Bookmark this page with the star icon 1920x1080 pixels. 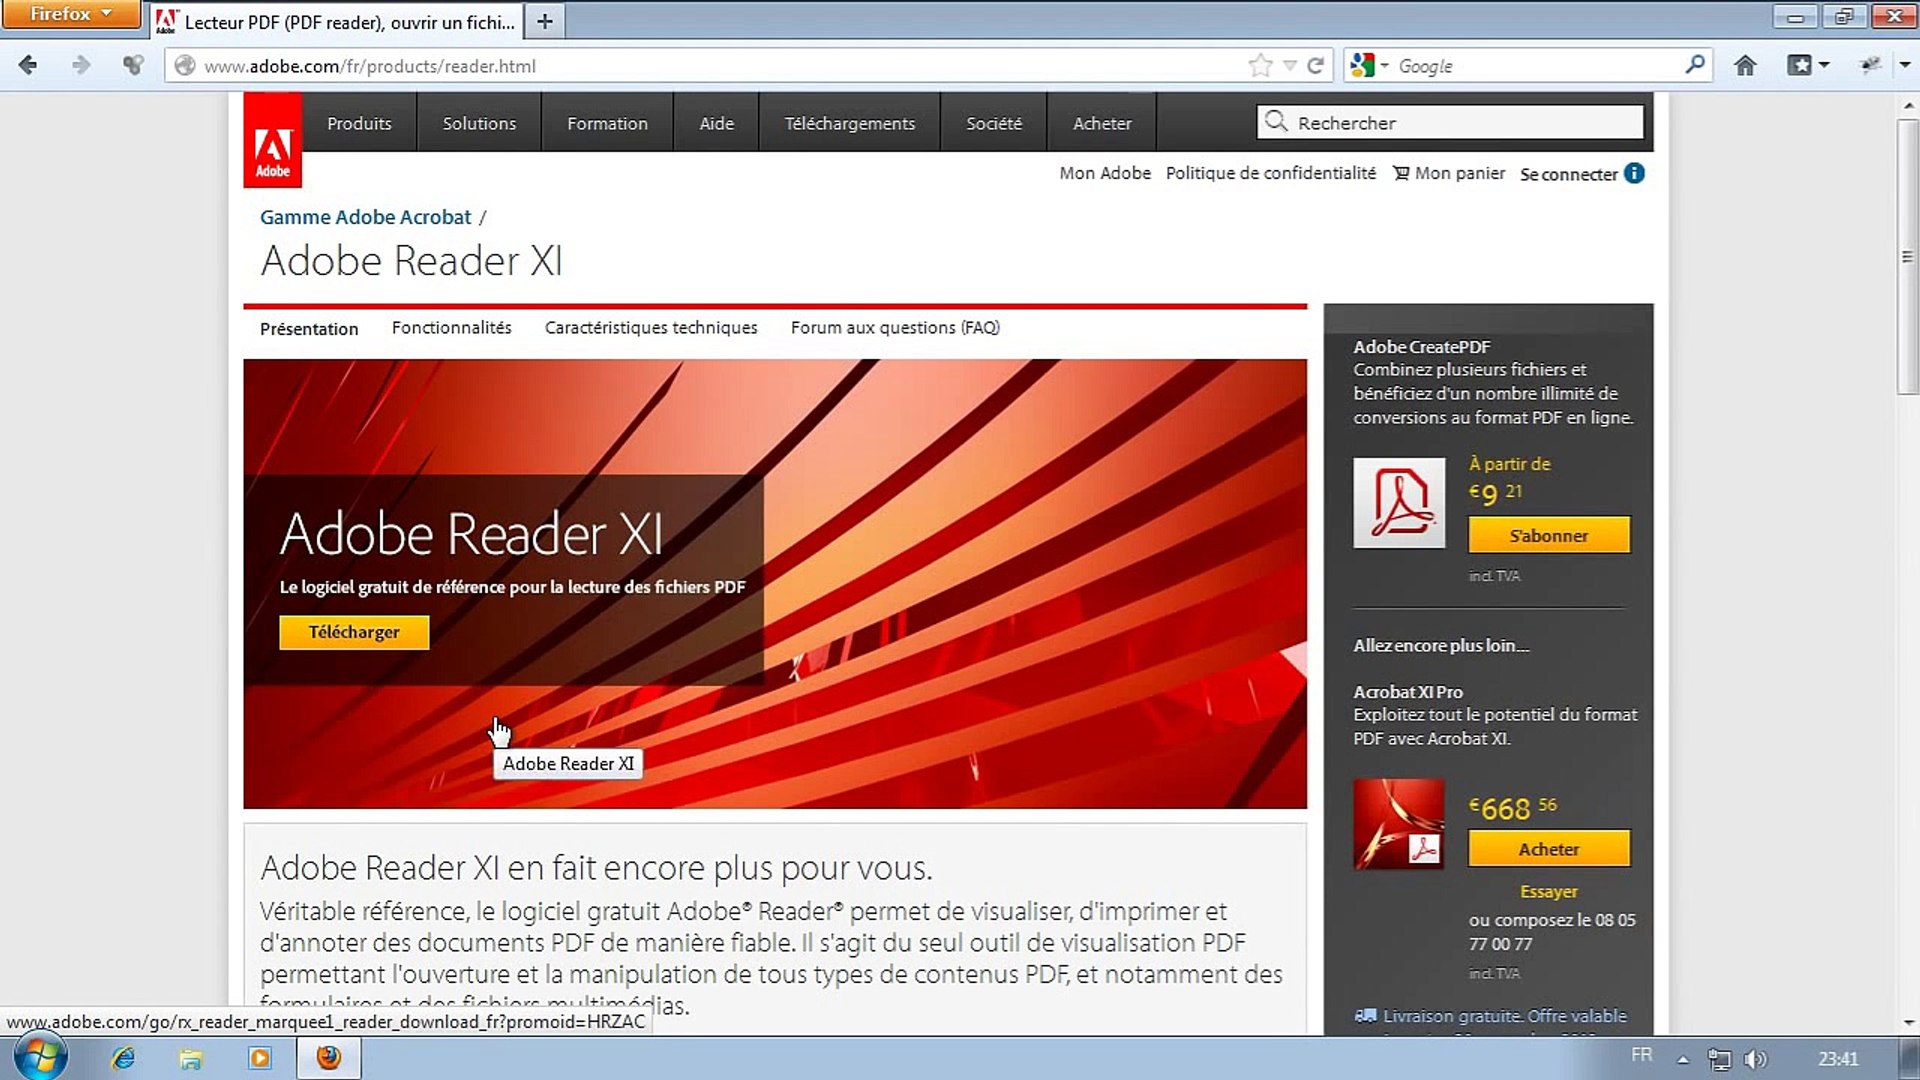[1260, 66]
